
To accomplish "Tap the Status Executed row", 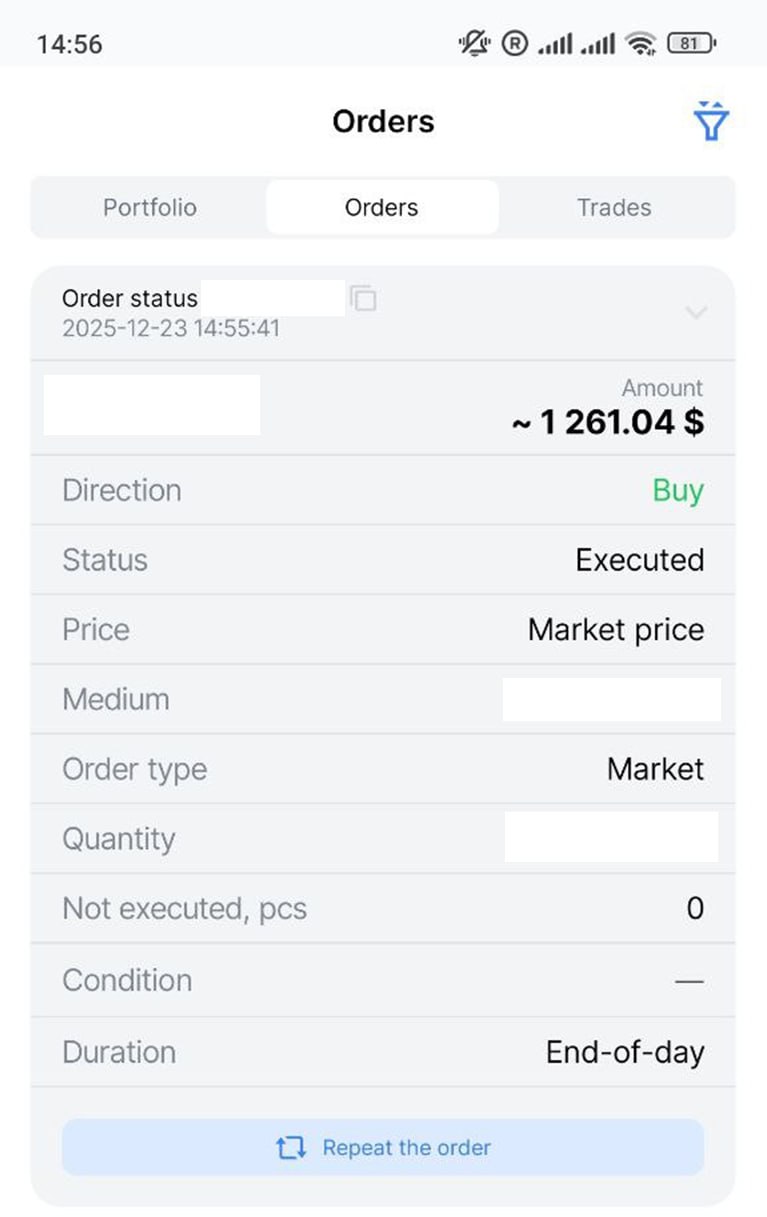I will point(383,560).
